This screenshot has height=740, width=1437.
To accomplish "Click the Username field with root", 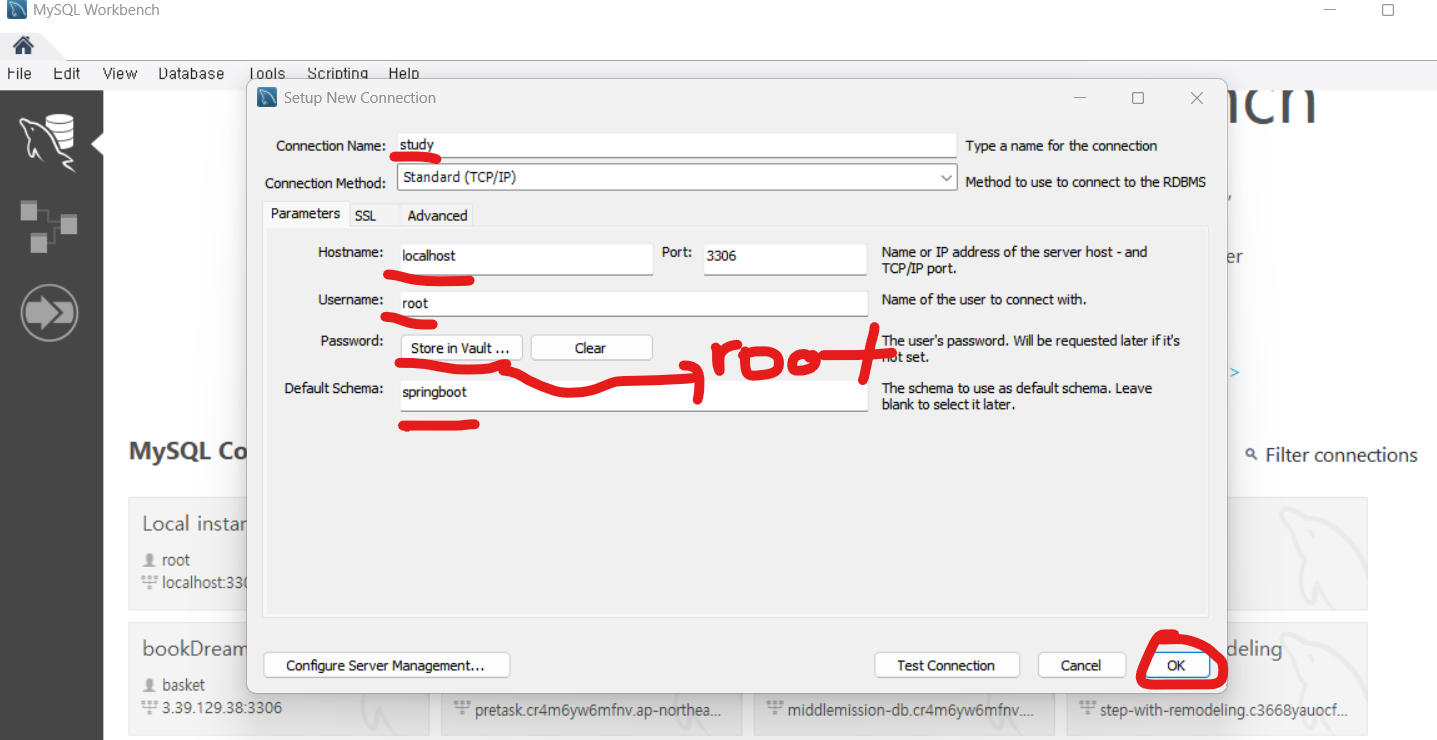I will (x=632, y=303).
